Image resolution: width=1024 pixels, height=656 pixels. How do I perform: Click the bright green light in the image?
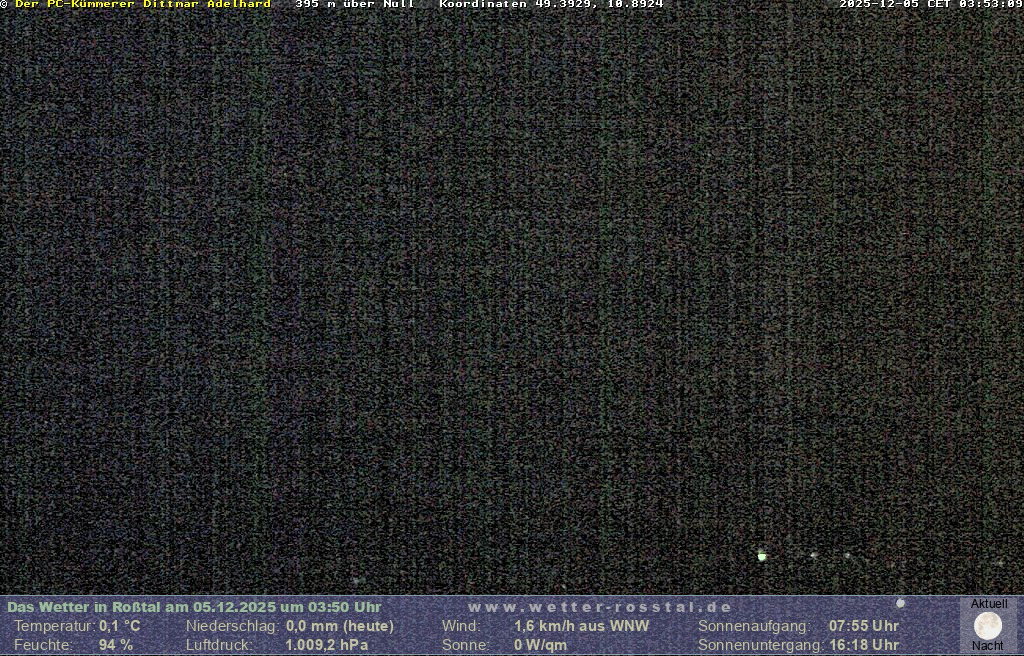[762, 556]
